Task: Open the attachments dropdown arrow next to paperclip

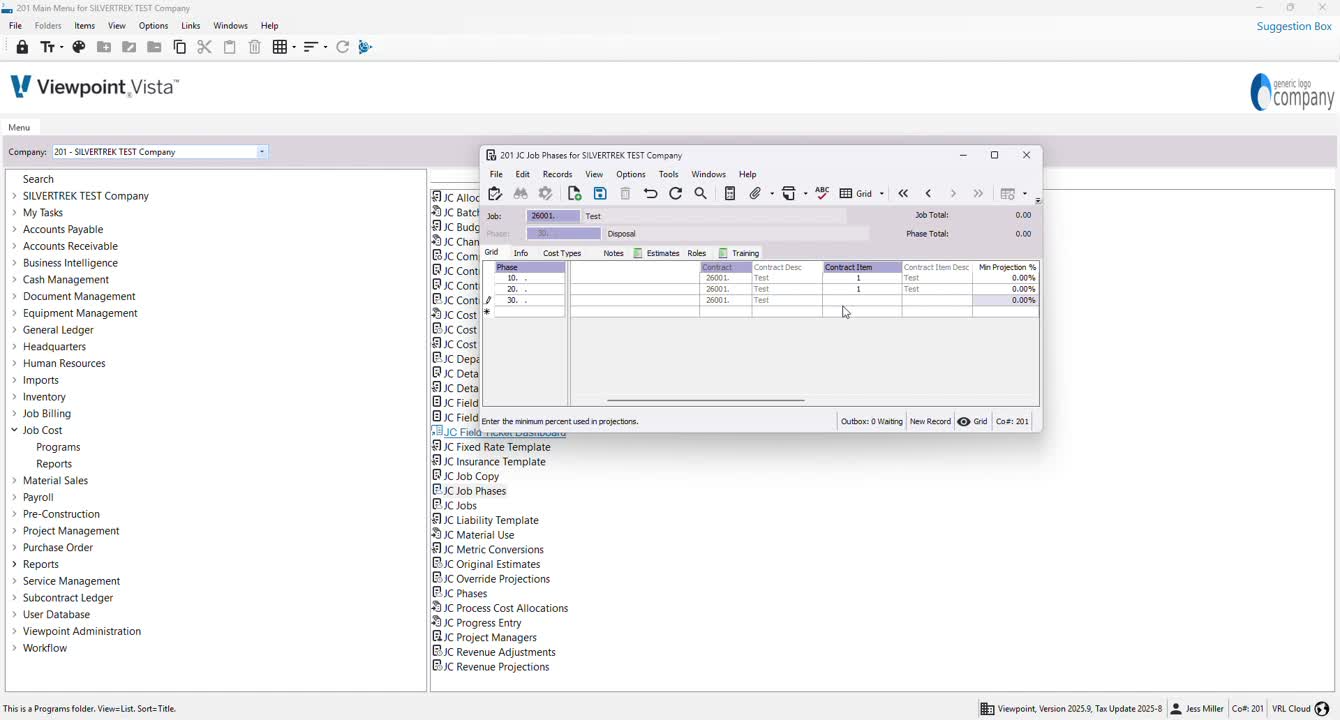Action: (x=771, y=194)
